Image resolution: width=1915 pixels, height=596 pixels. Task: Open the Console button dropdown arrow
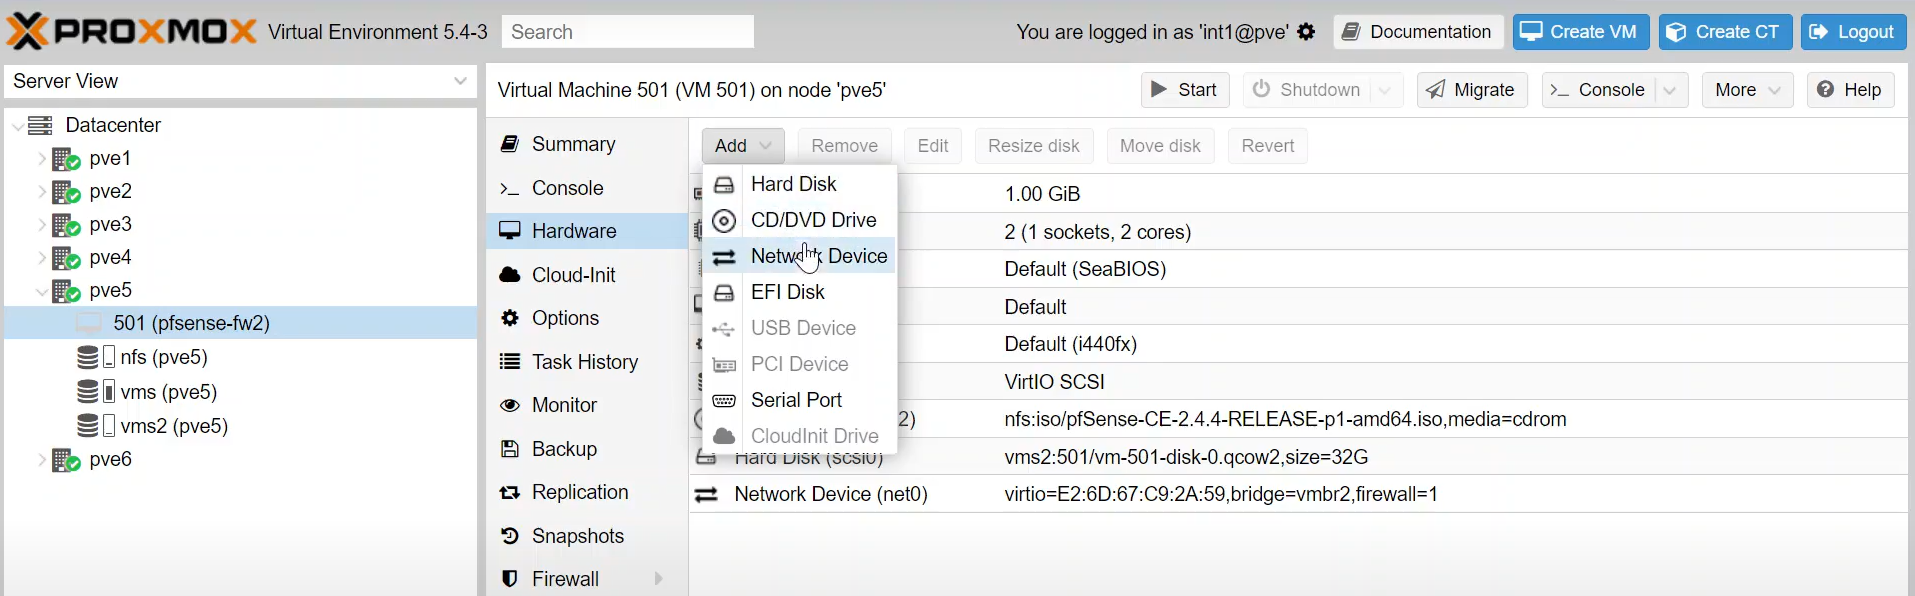coord(1669,90)
